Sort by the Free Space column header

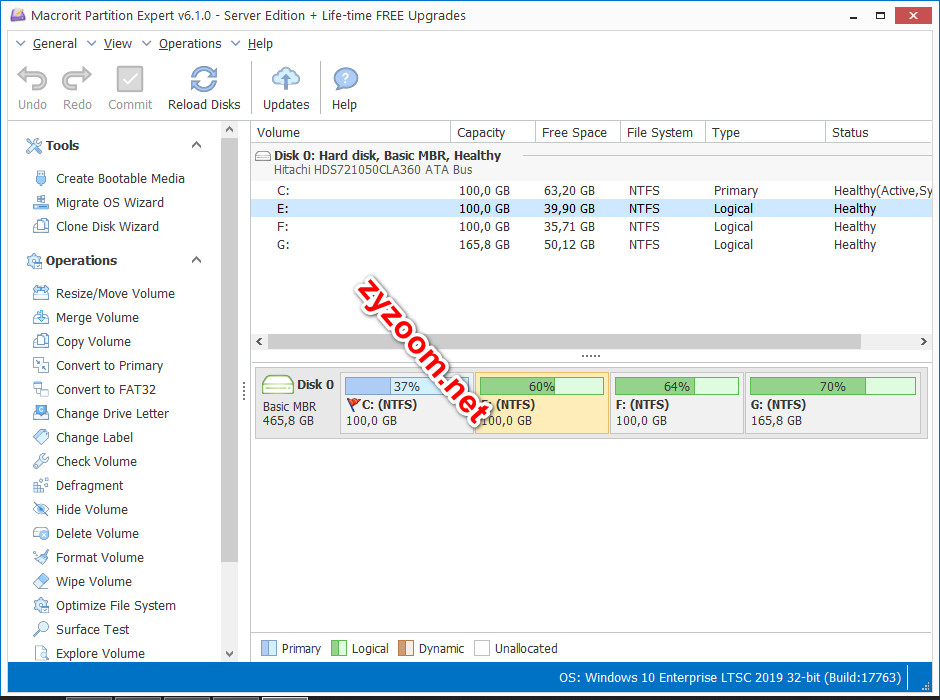pos(578,132)
